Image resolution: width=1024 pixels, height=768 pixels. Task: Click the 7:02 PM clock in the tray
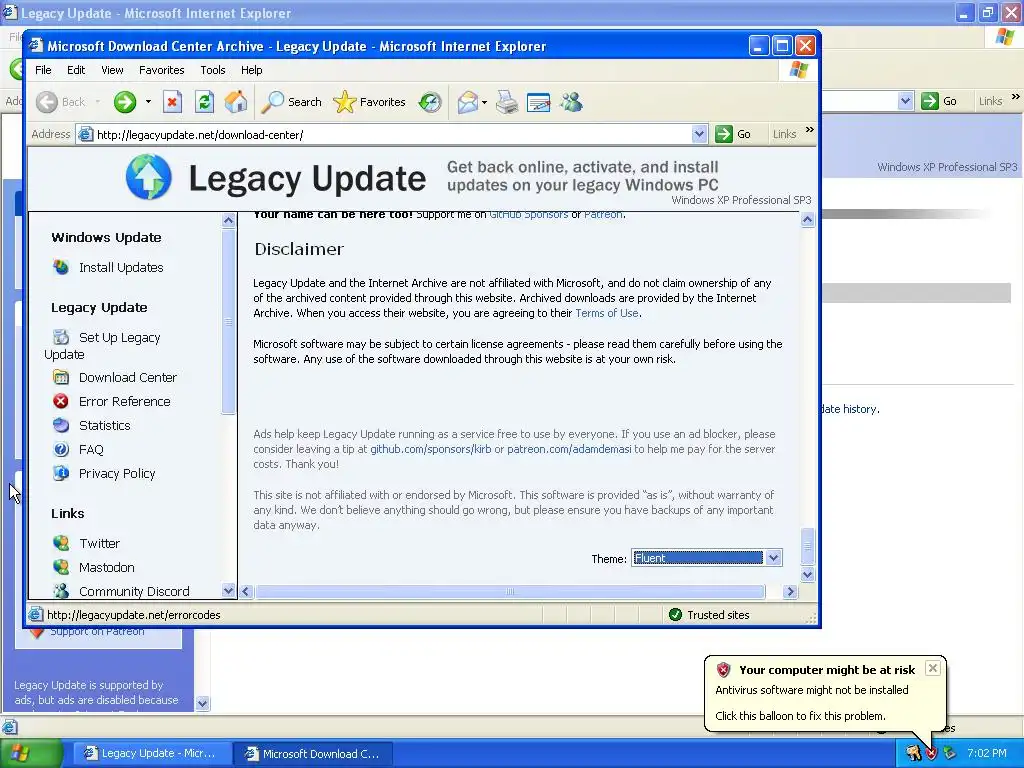point(987,753)
